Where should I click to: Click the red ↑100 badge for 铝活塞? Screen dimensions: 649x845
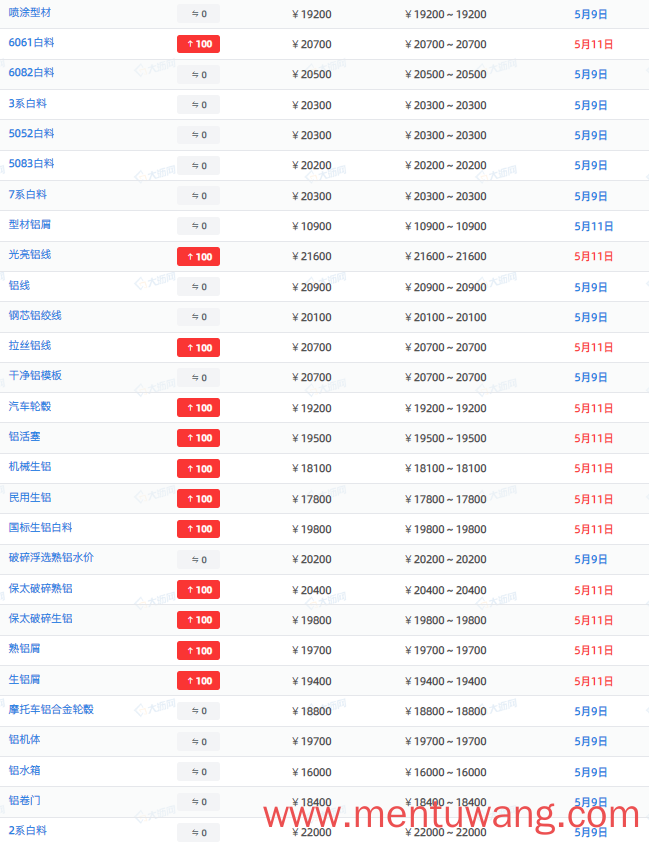[x=198, y=438]
